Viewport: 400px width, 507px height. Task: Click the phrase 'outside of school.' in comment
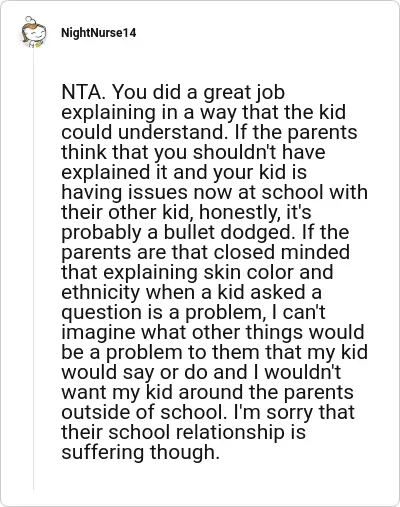click(x=144, y=412)
